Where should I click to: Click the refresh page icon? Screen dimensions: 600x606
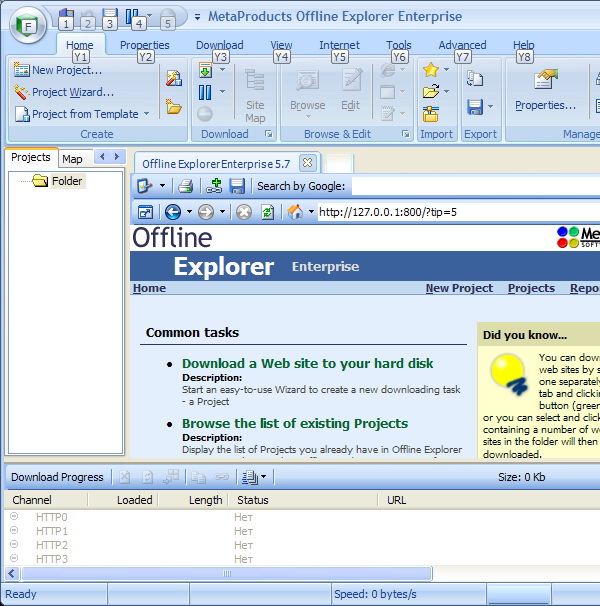pos(267,212)
